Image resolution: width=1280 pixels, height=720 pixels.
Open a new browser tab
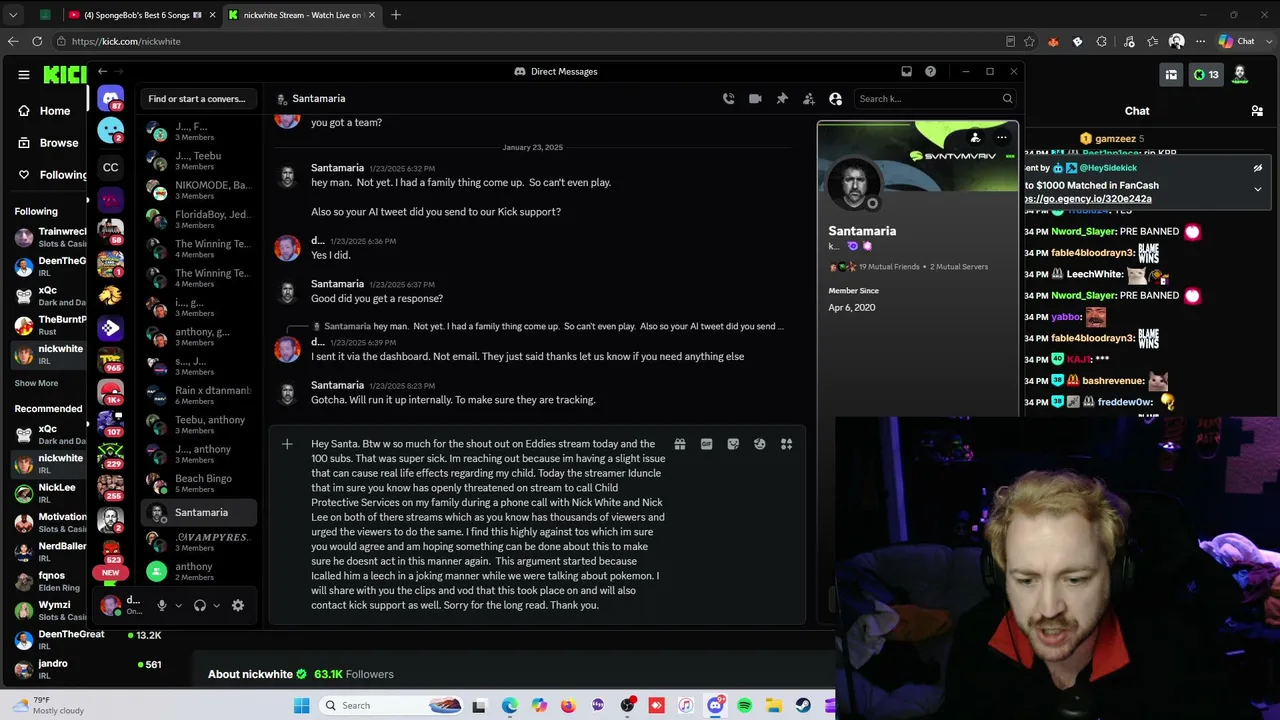[x=396, y=15]
